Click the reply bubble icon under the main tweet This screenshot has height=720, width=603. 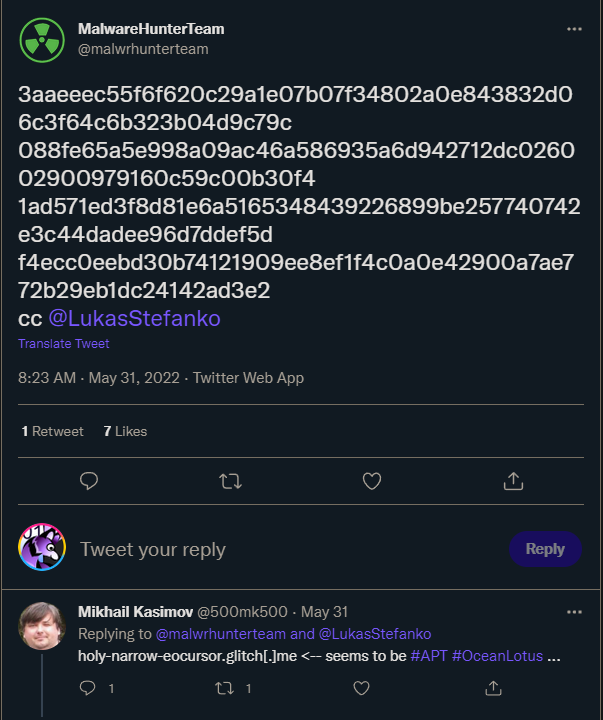[x=89, y=481]
